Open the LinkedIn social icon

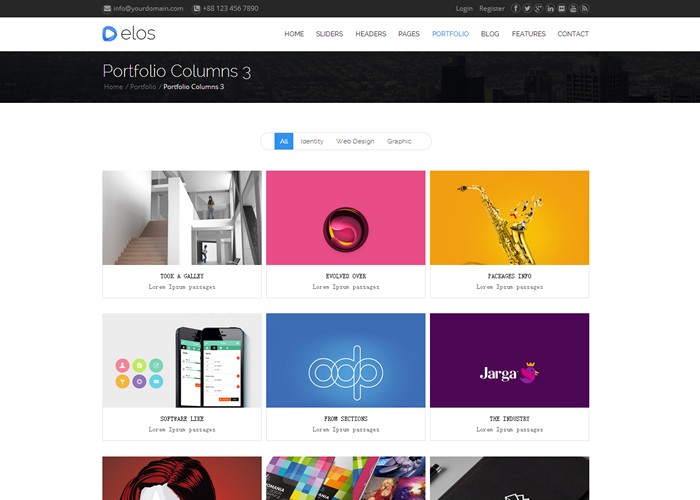[550, 8]
